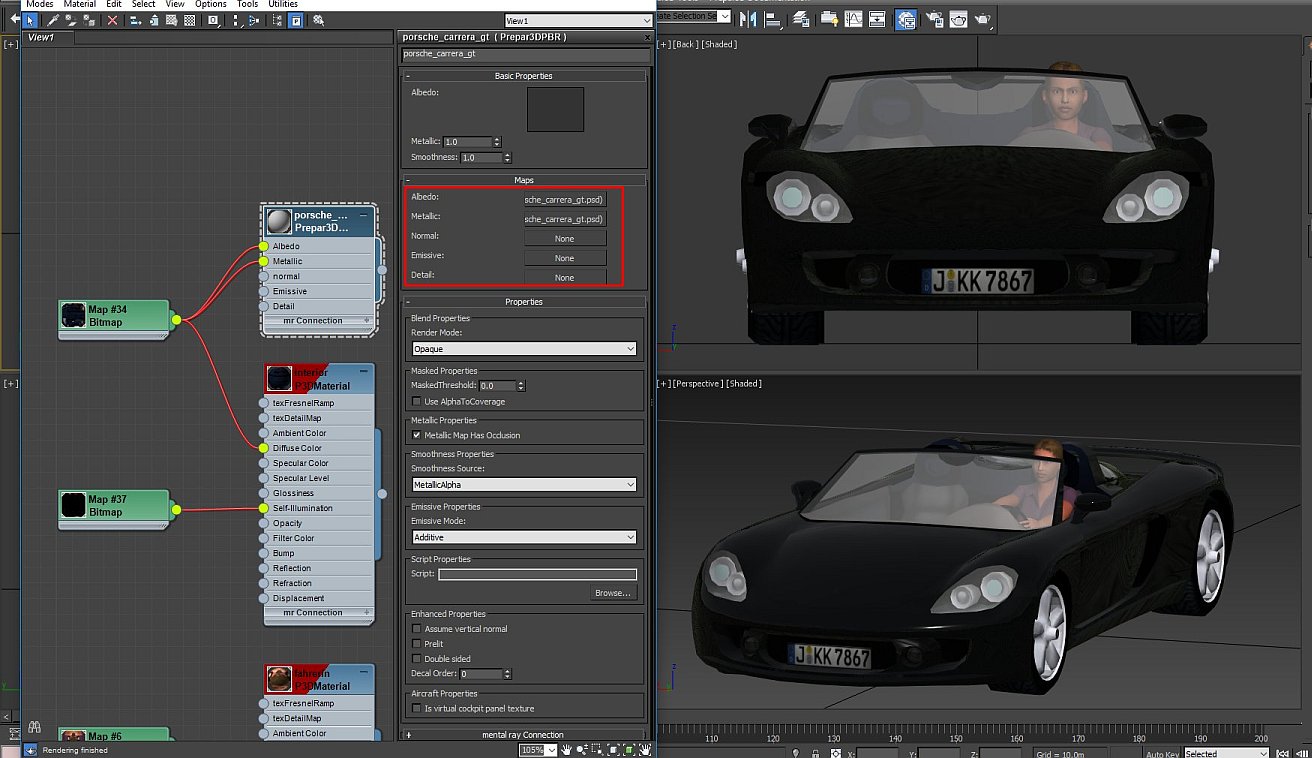Open Render Setup teapot icon
This screenshot has width=1312, height=758.
click(934, 18)
